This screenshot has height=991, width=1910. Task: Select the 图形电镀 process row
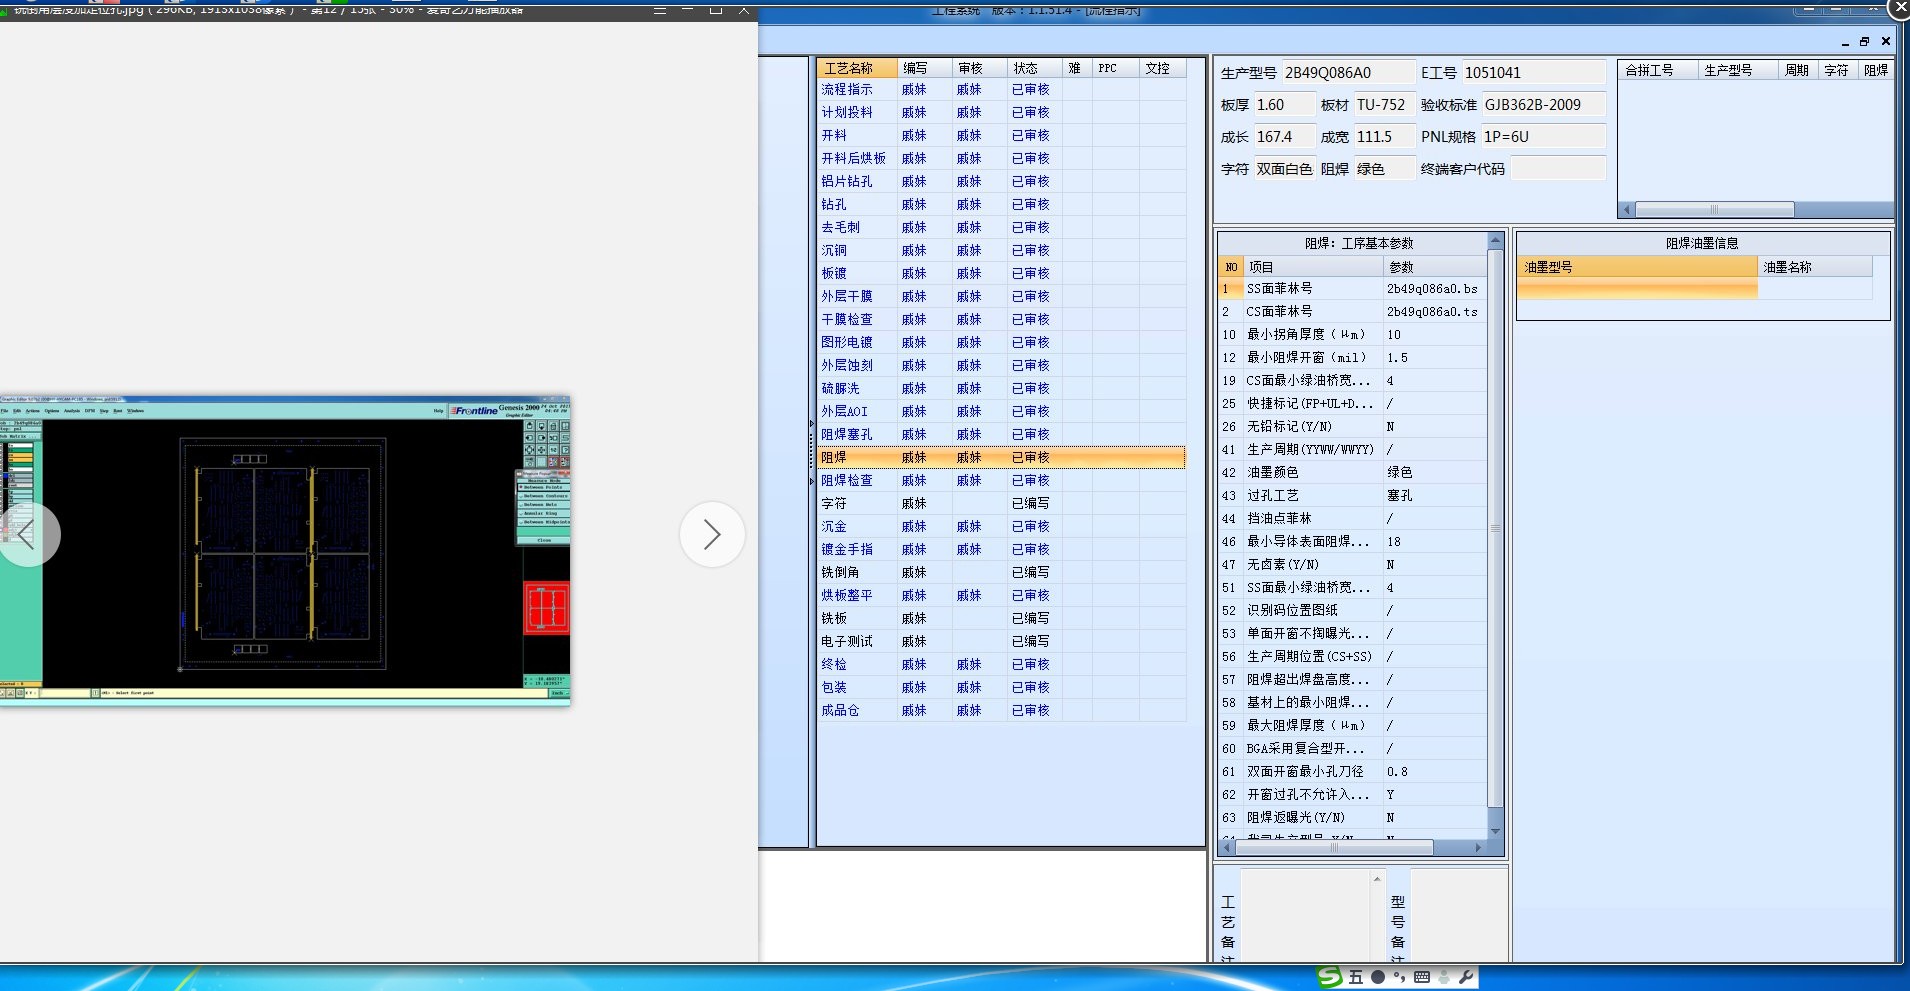[1001, 343]
